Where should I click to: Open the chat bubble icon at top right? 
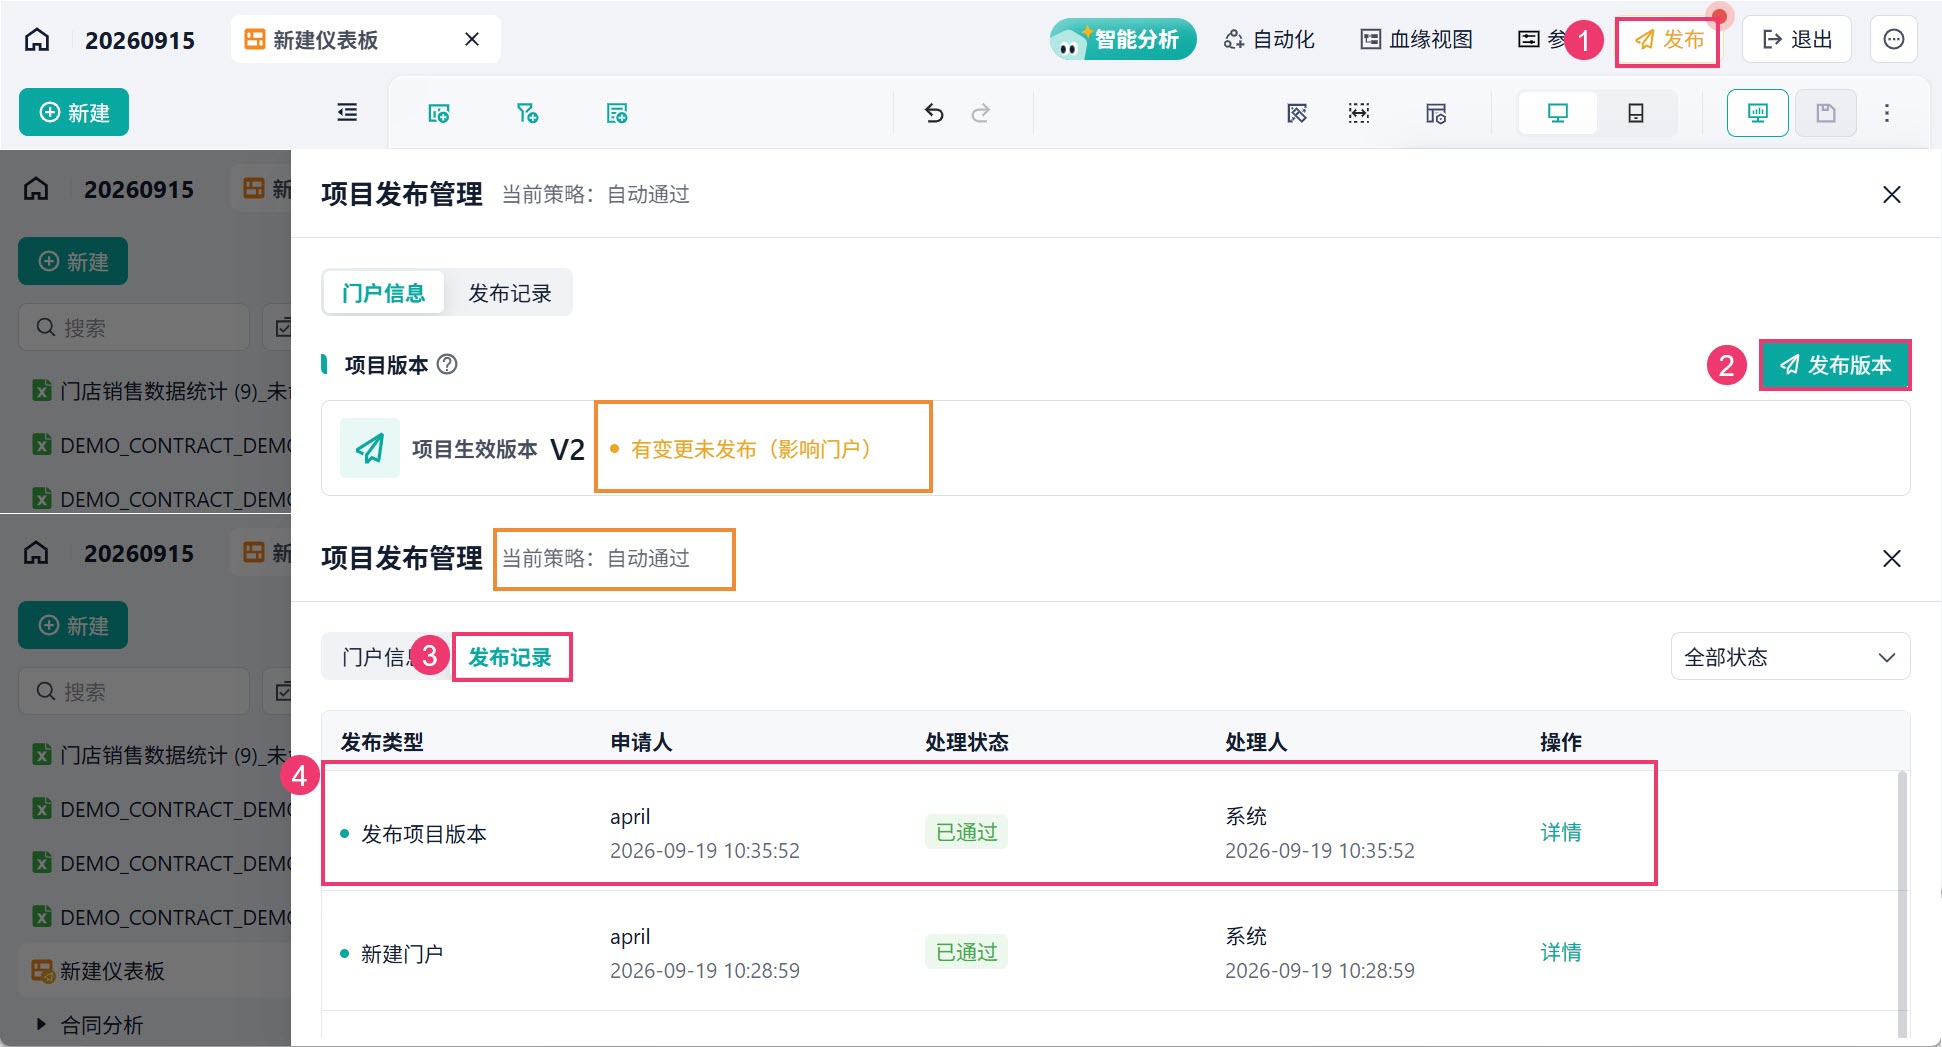coord(1893,39)
